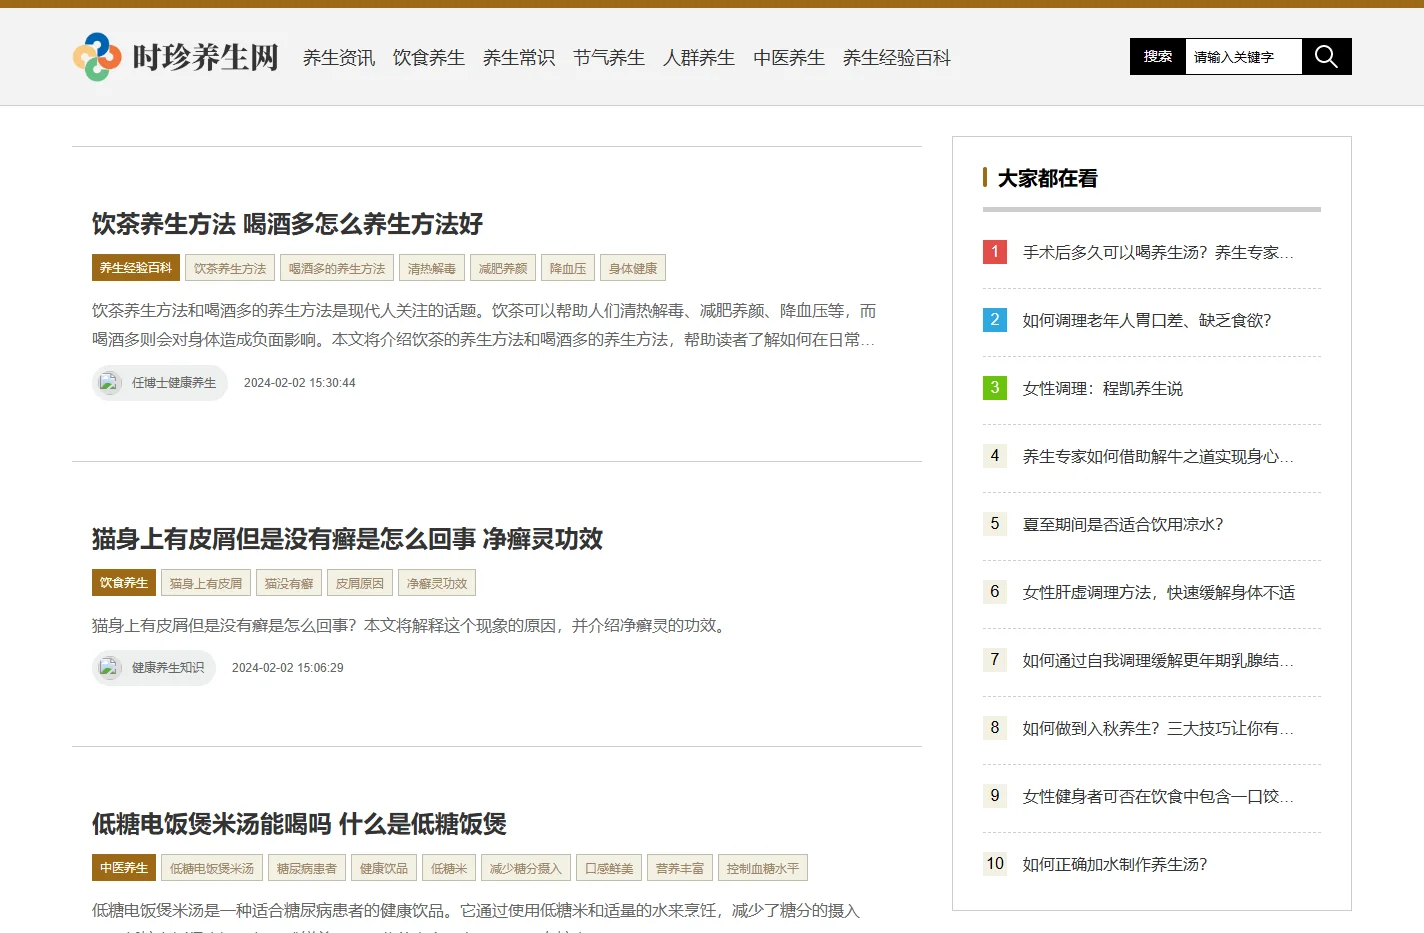
Task: Click the 低糖电饭煲米汤 tag
Action: [212, 868]
